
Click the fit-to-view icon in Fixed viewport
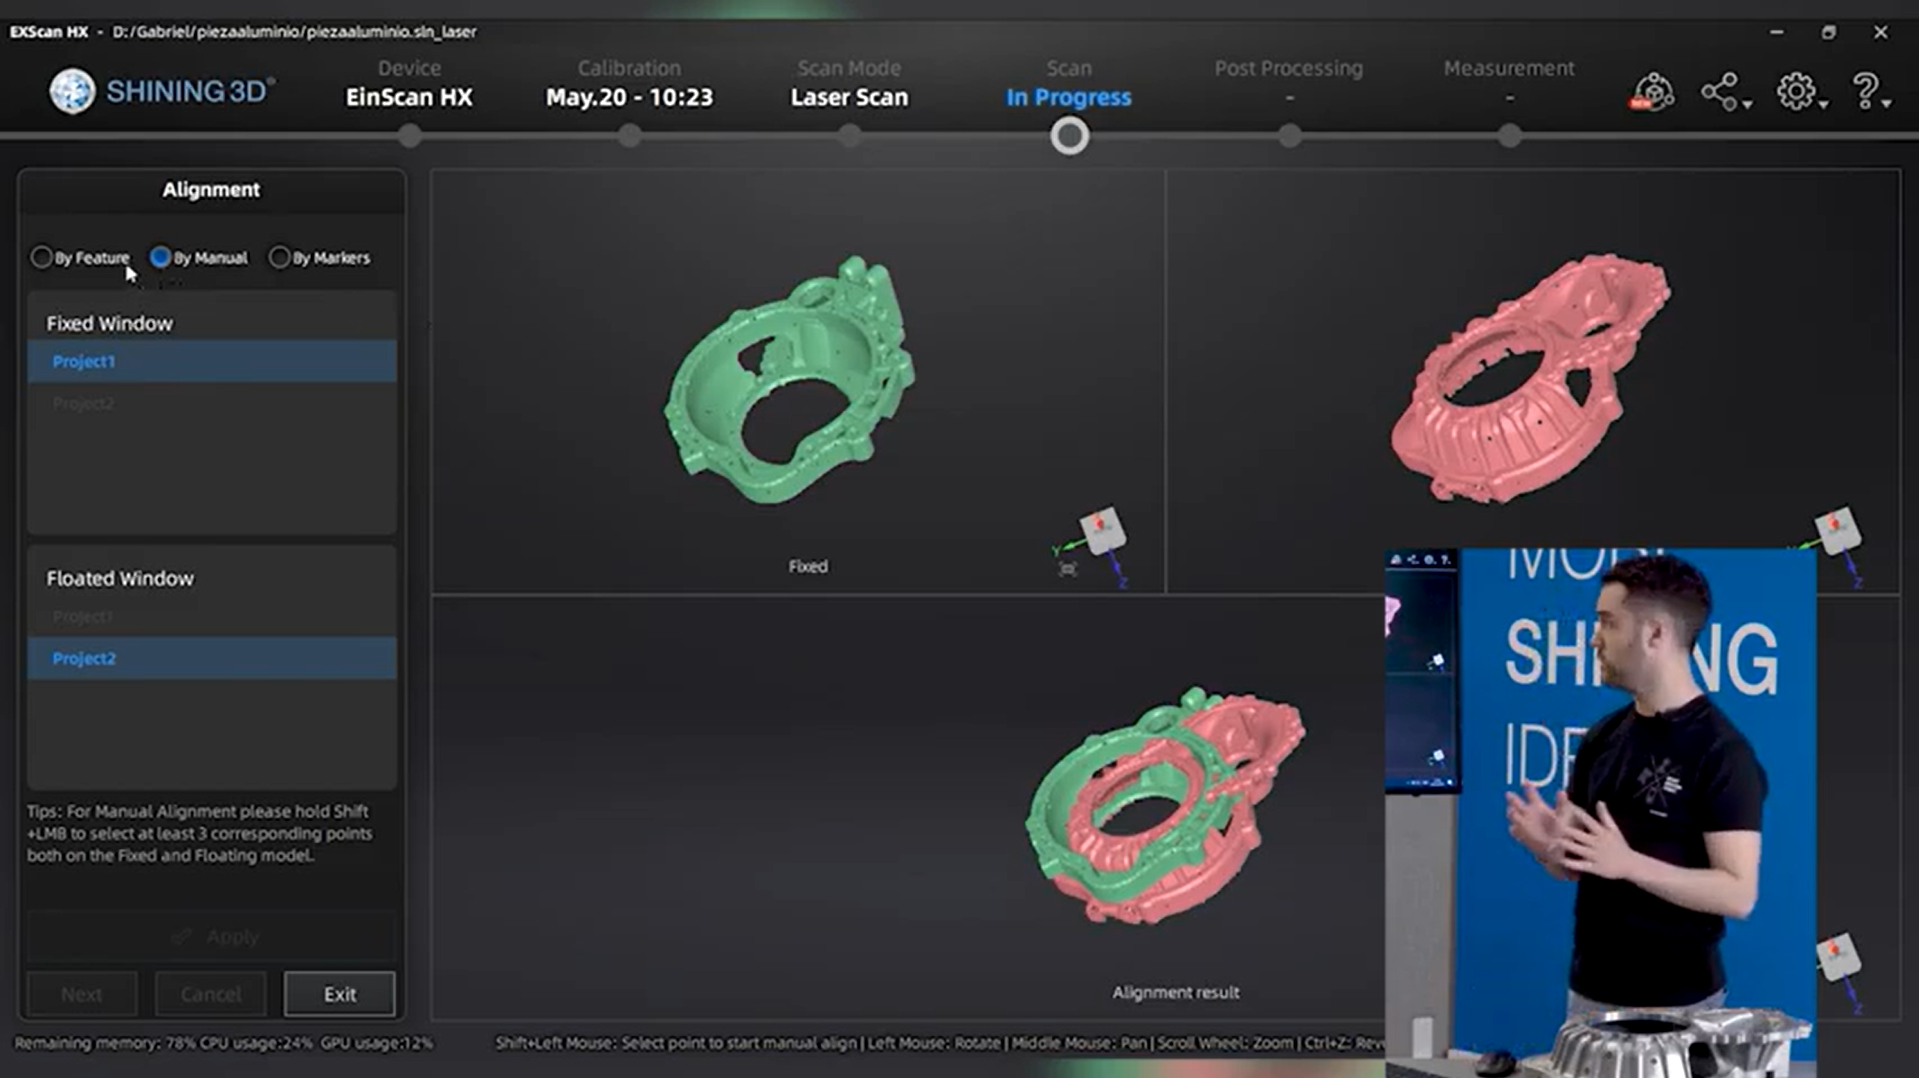pyautogui.click(x=1068, y=569)
